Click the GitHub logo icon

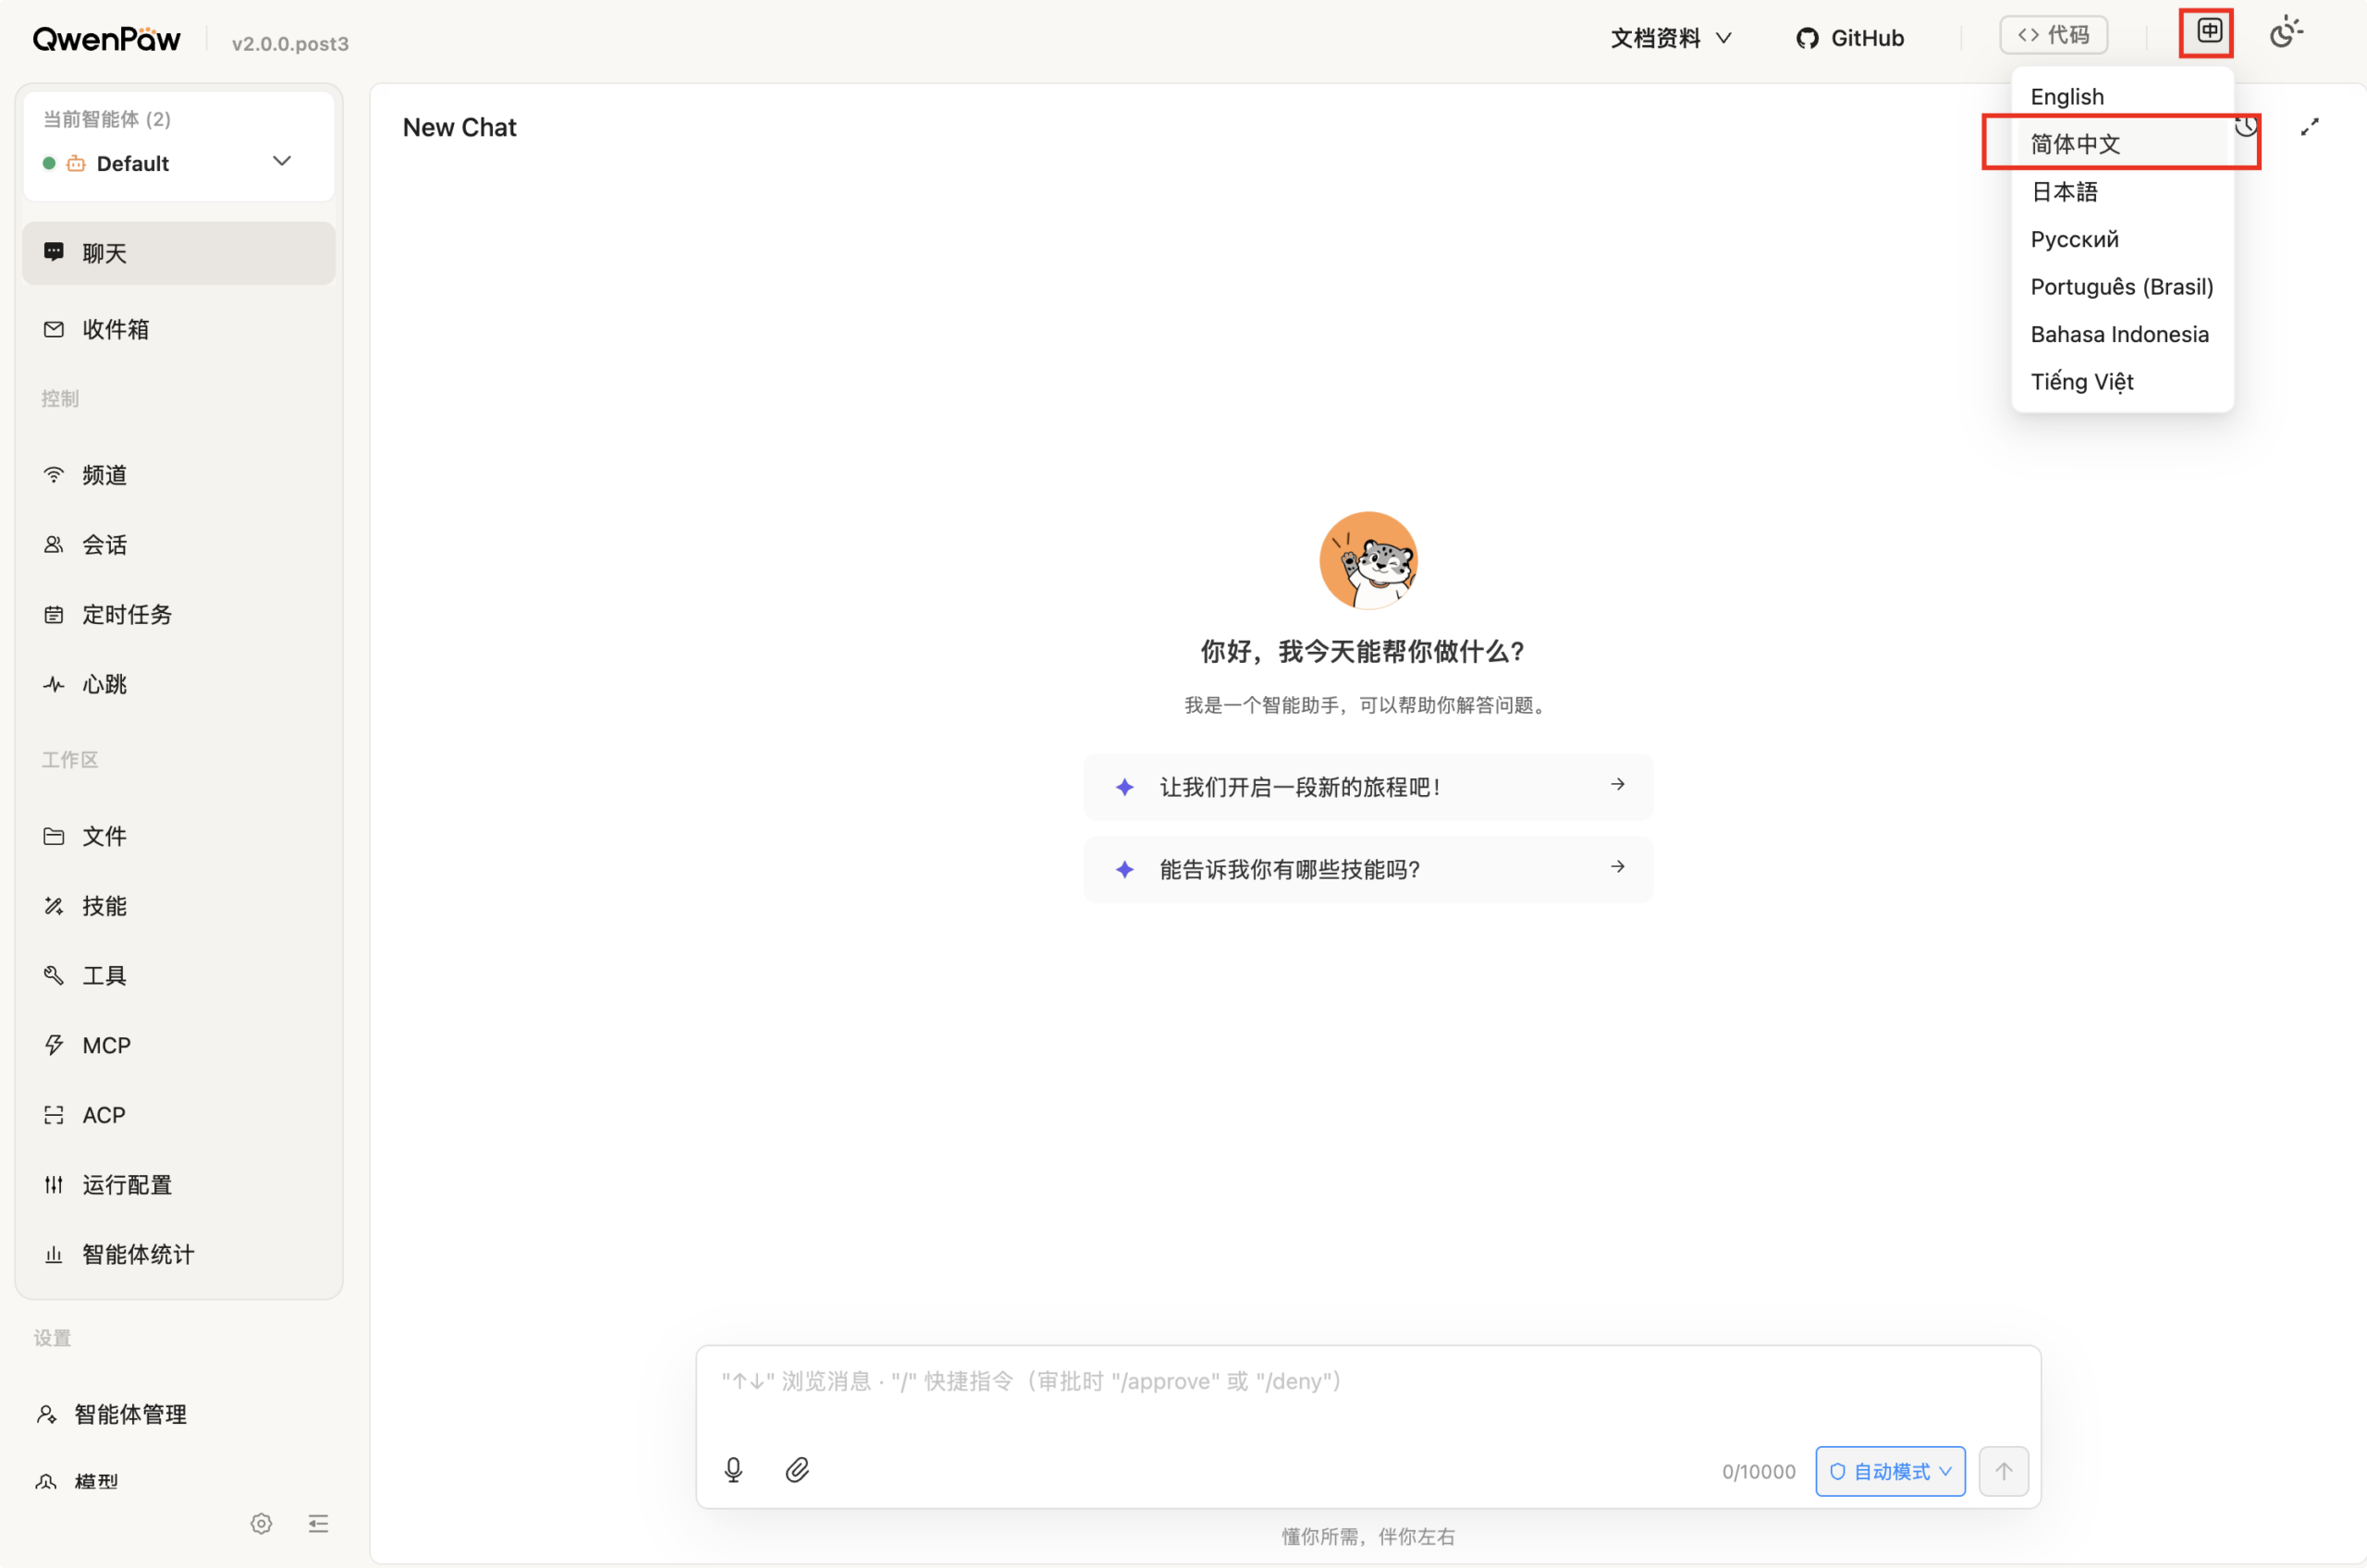[x=1806, y=39]
